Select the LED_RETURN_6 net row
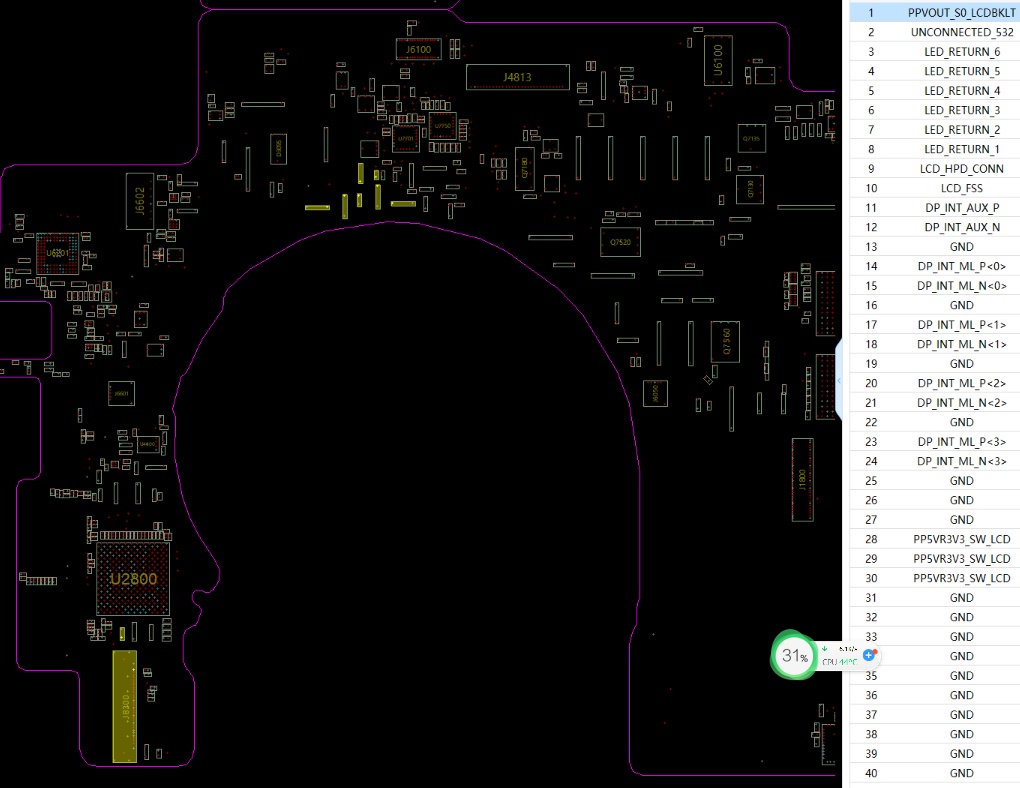 click(934, 52)
